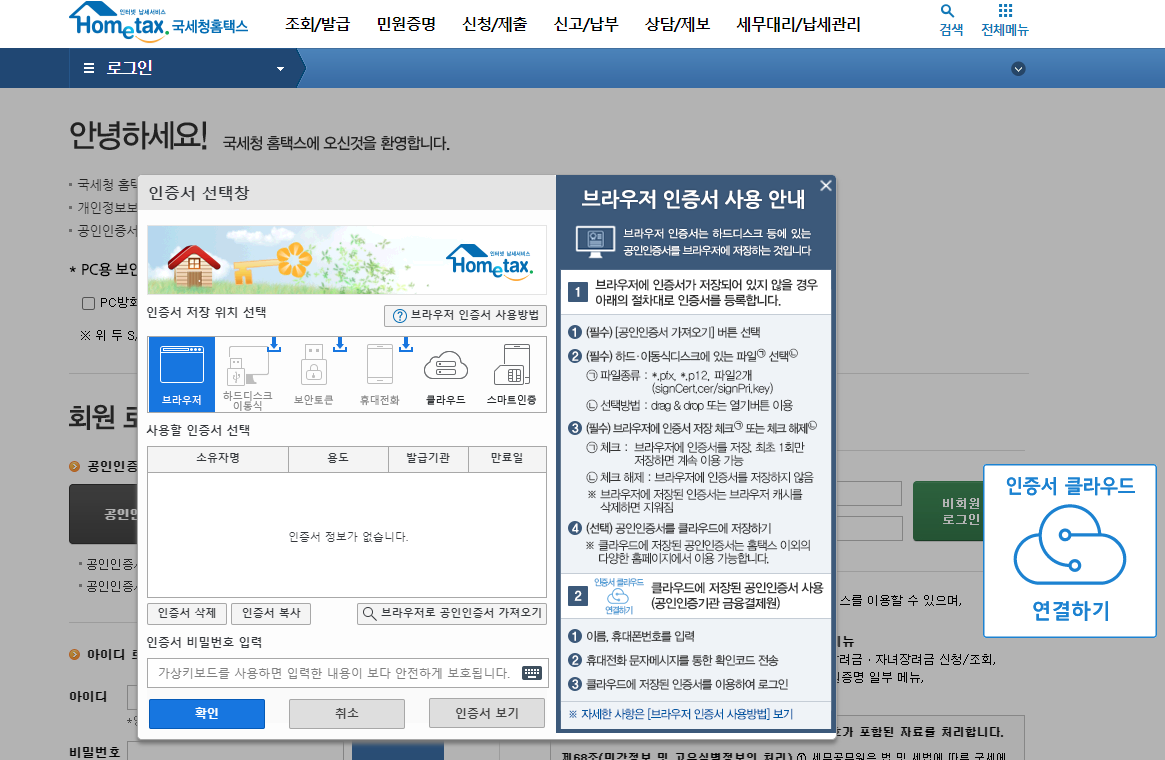This screenshot has height=760, width=1165.
Task: Toggle the PC방 security checkbox
Action: (88, 303)
